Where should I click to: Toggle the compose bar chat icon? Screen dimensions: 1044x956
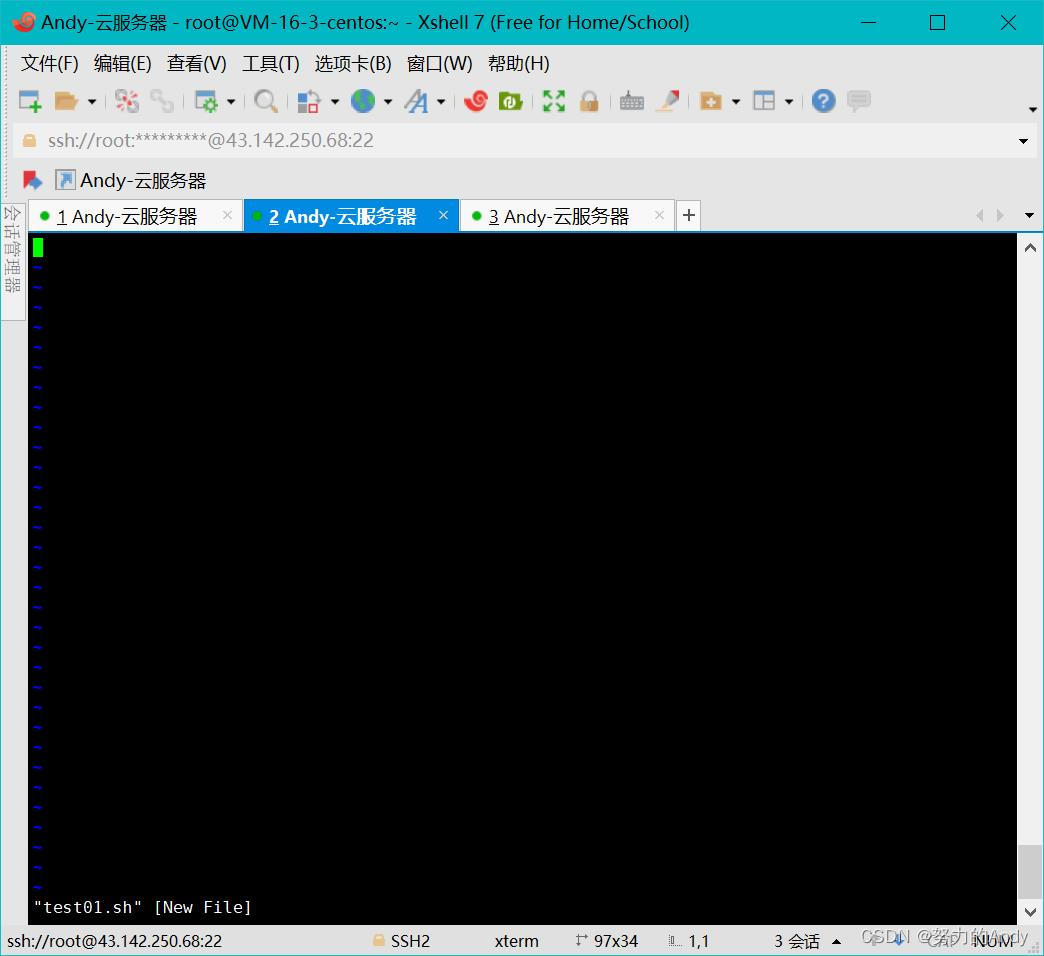click(x=858, y=100)
